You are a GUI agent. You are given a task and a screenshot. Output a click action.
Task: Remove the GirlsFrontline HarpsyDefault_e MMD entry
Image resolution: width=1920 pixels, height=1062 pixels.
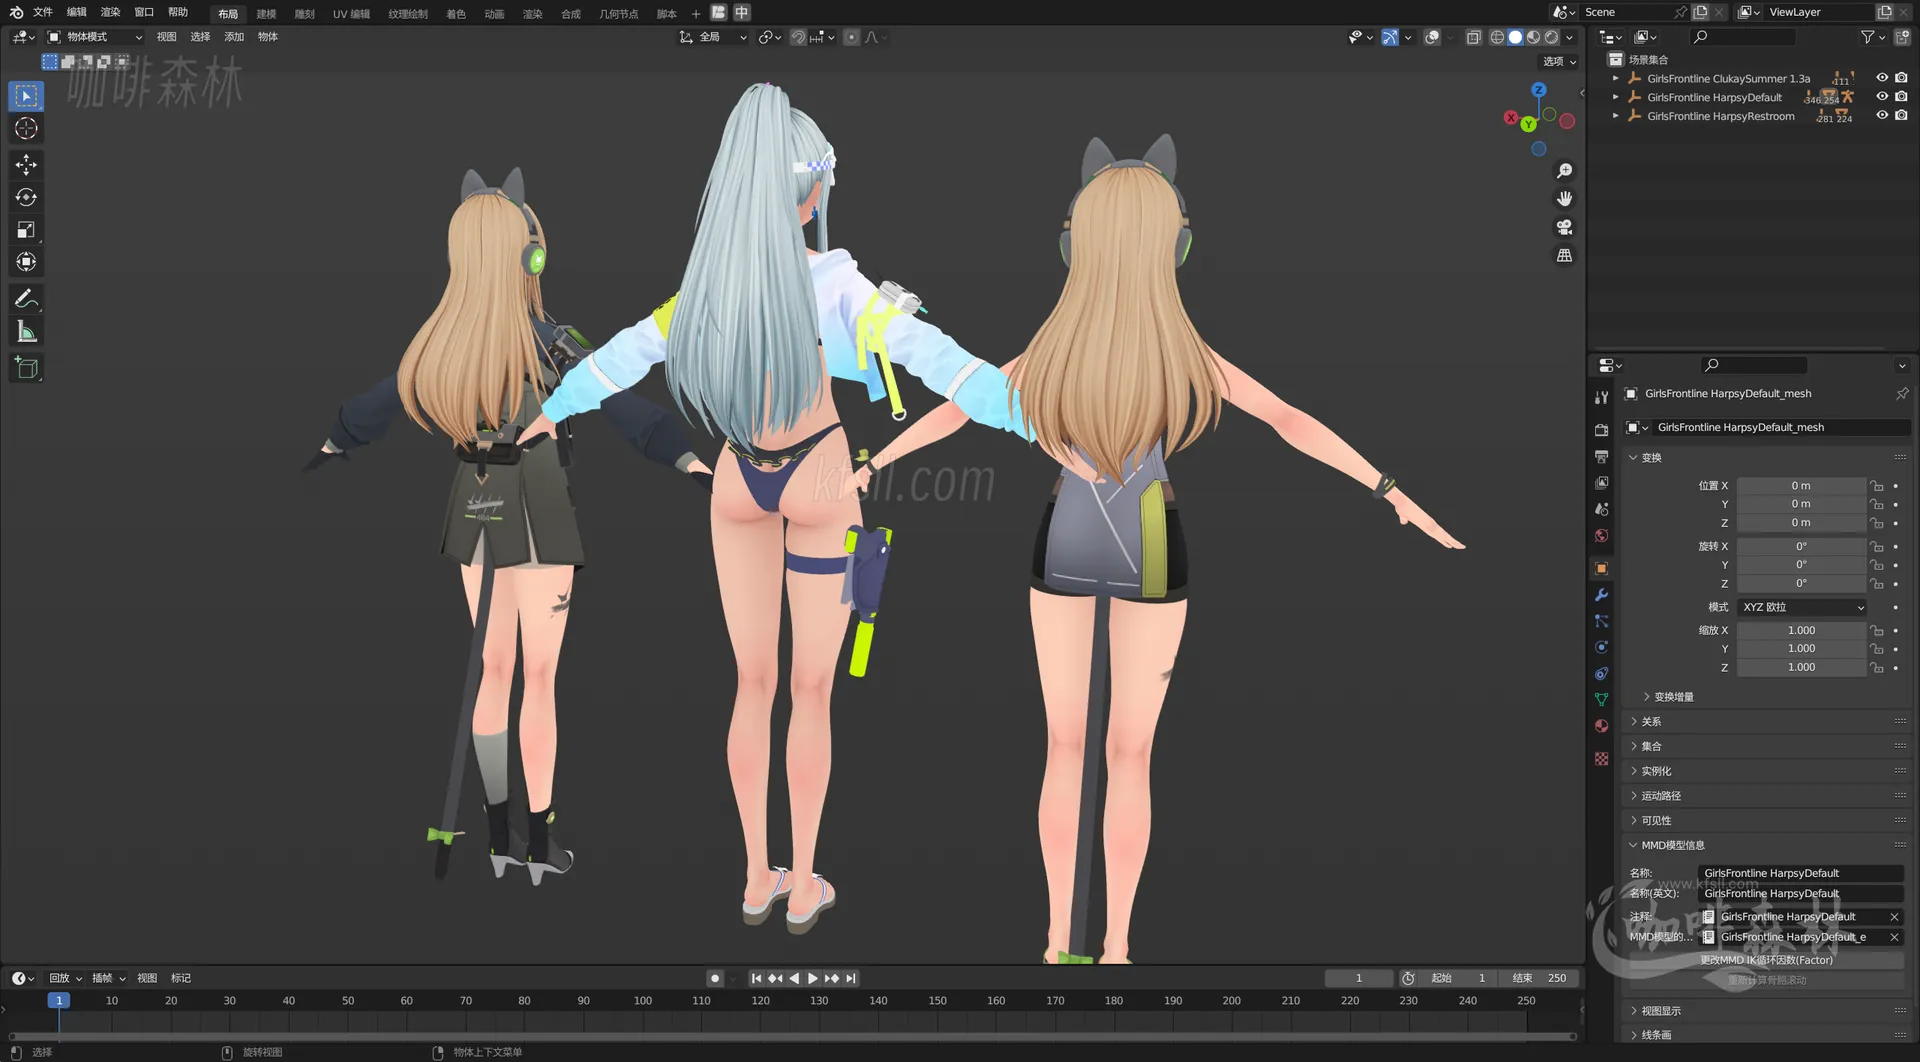tap(1894, 937)
